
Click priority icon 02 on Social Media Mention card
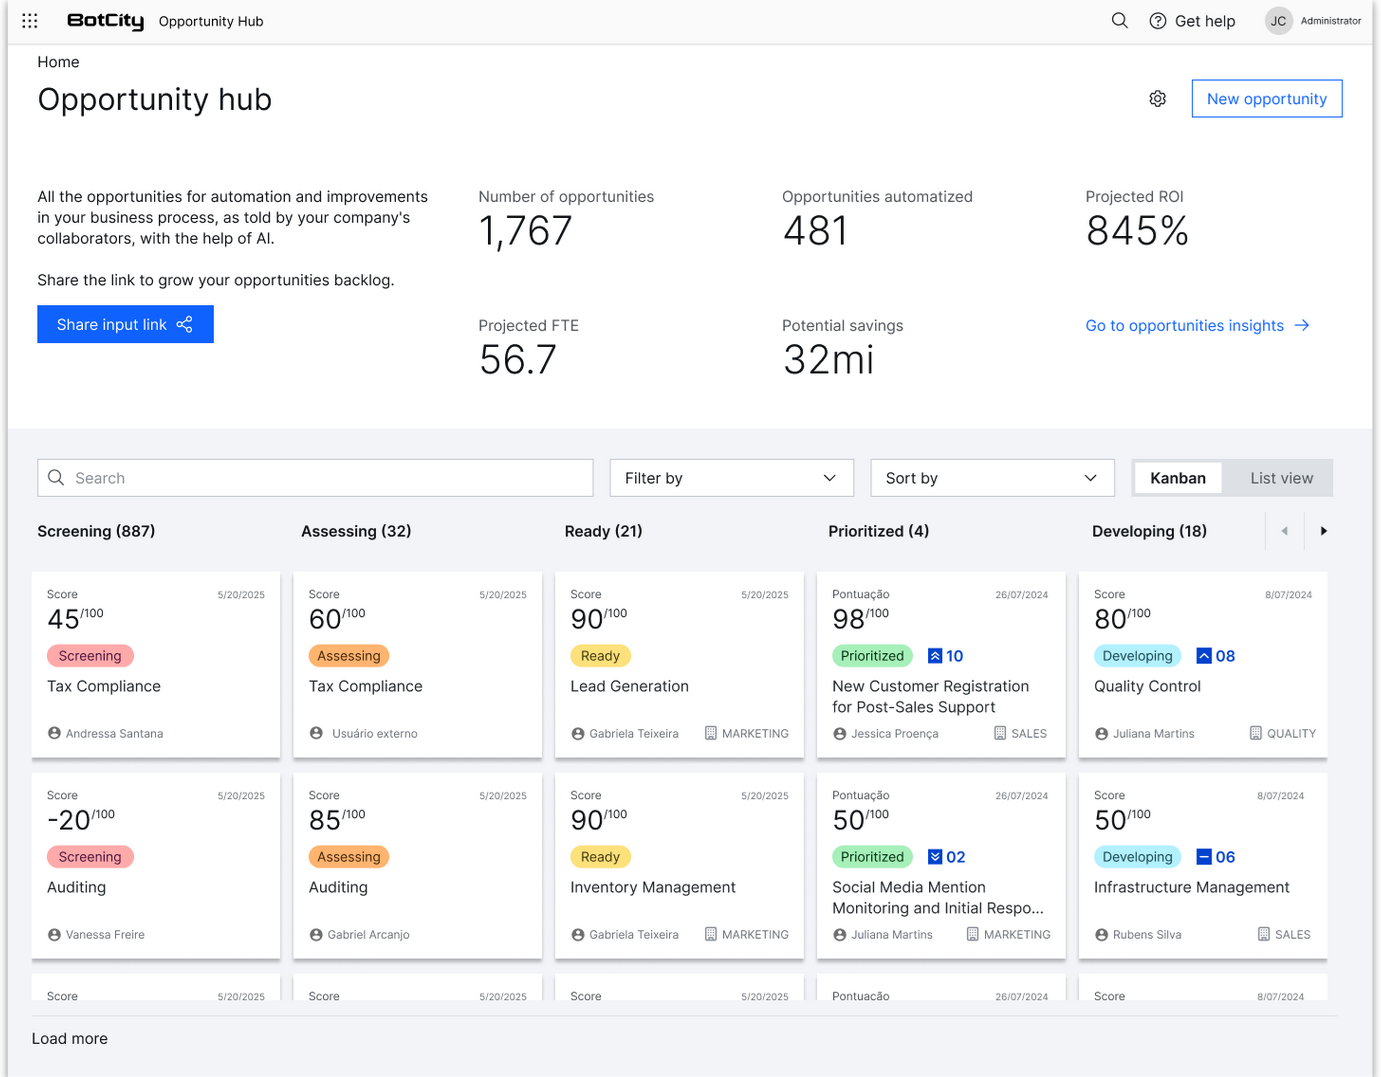(935, 857)
